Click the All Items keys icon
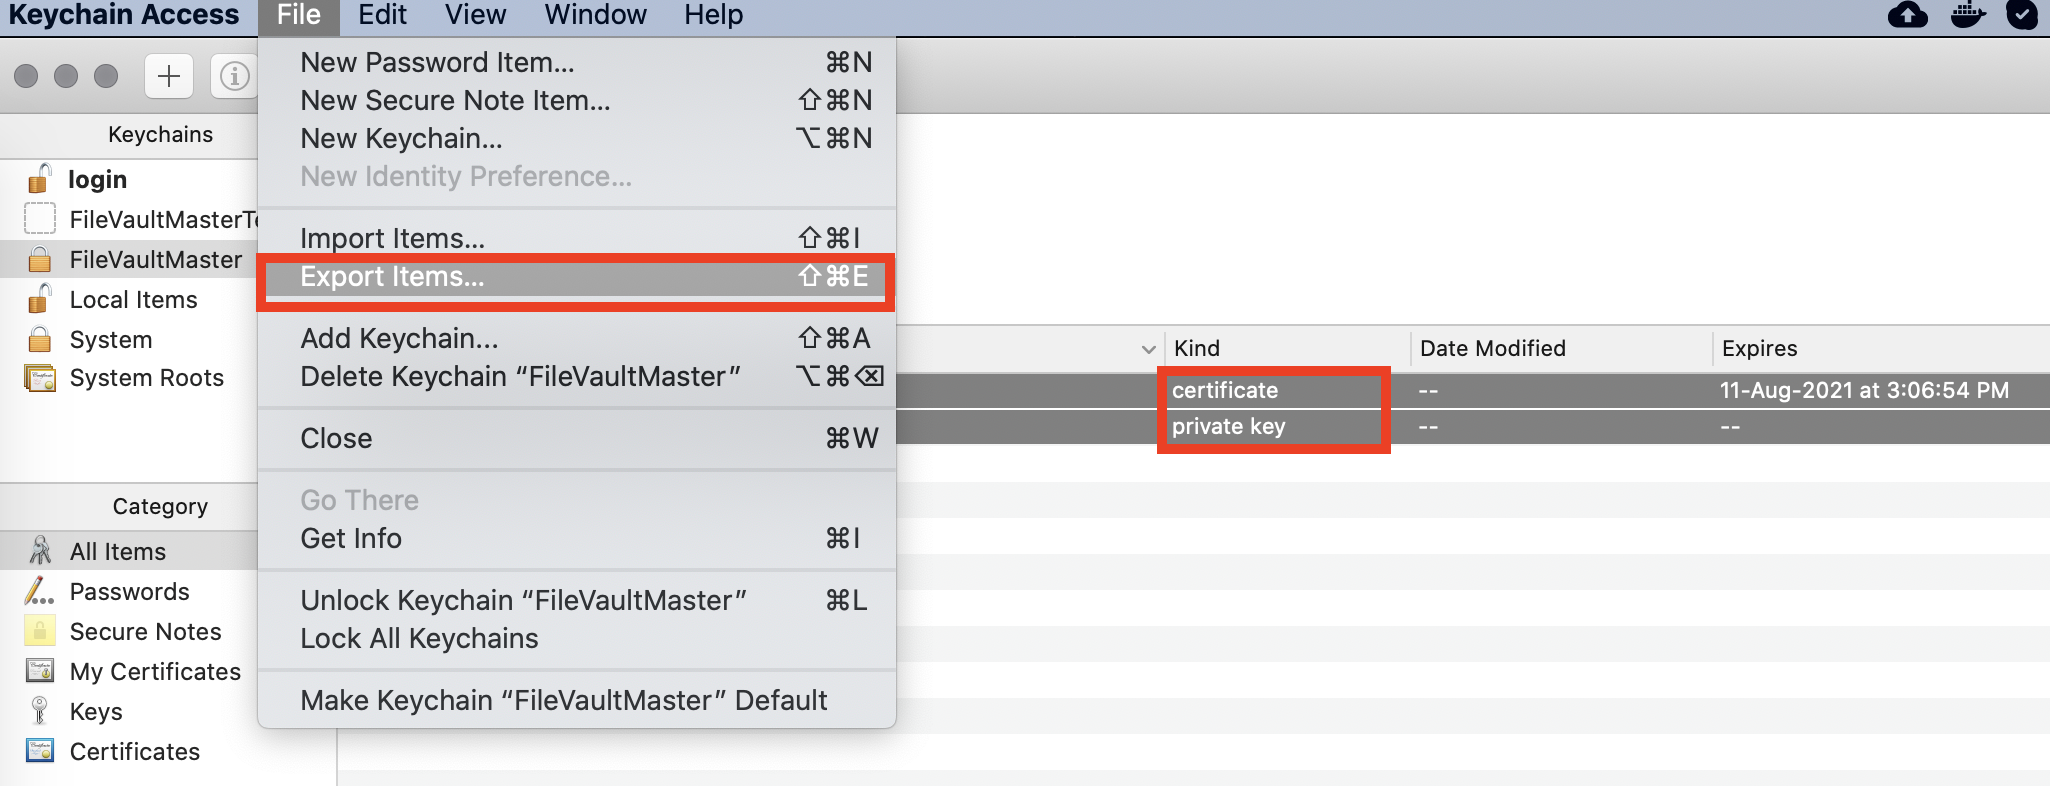 [40, 551]
